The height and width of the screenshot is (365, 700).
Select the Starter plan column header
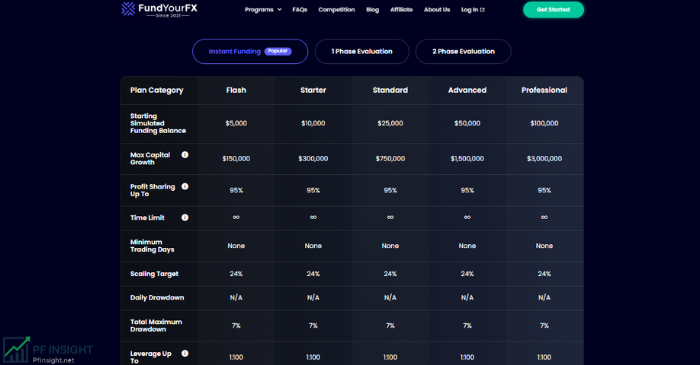(313, 90)
